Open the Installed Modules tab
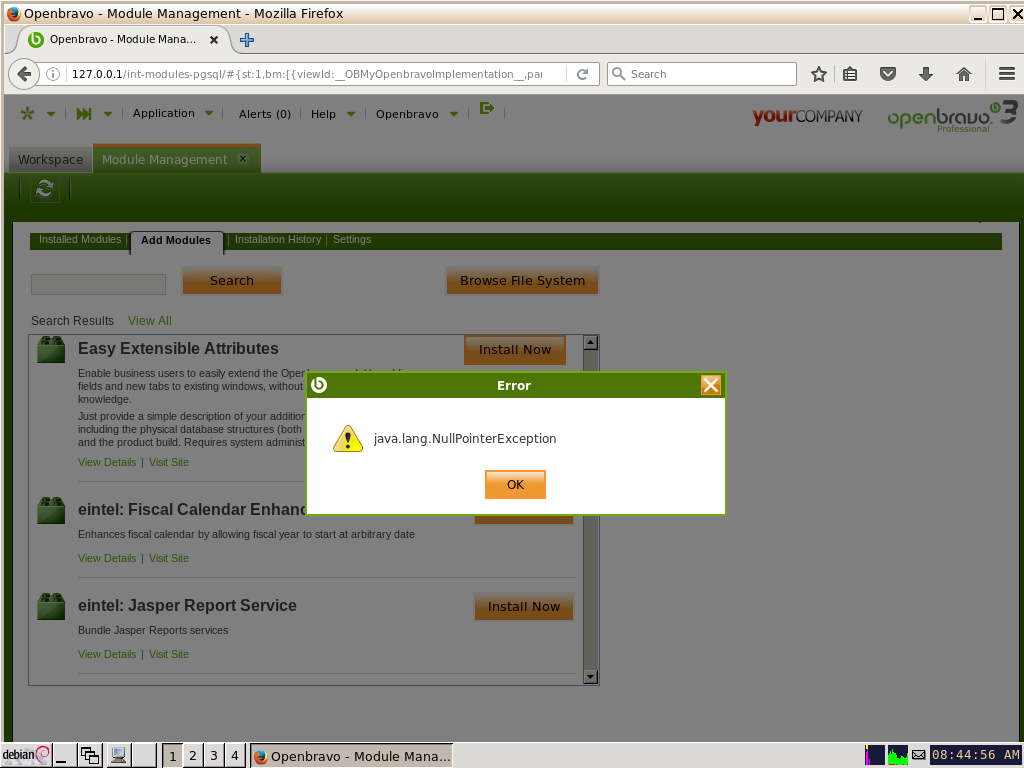 (80, 240)
